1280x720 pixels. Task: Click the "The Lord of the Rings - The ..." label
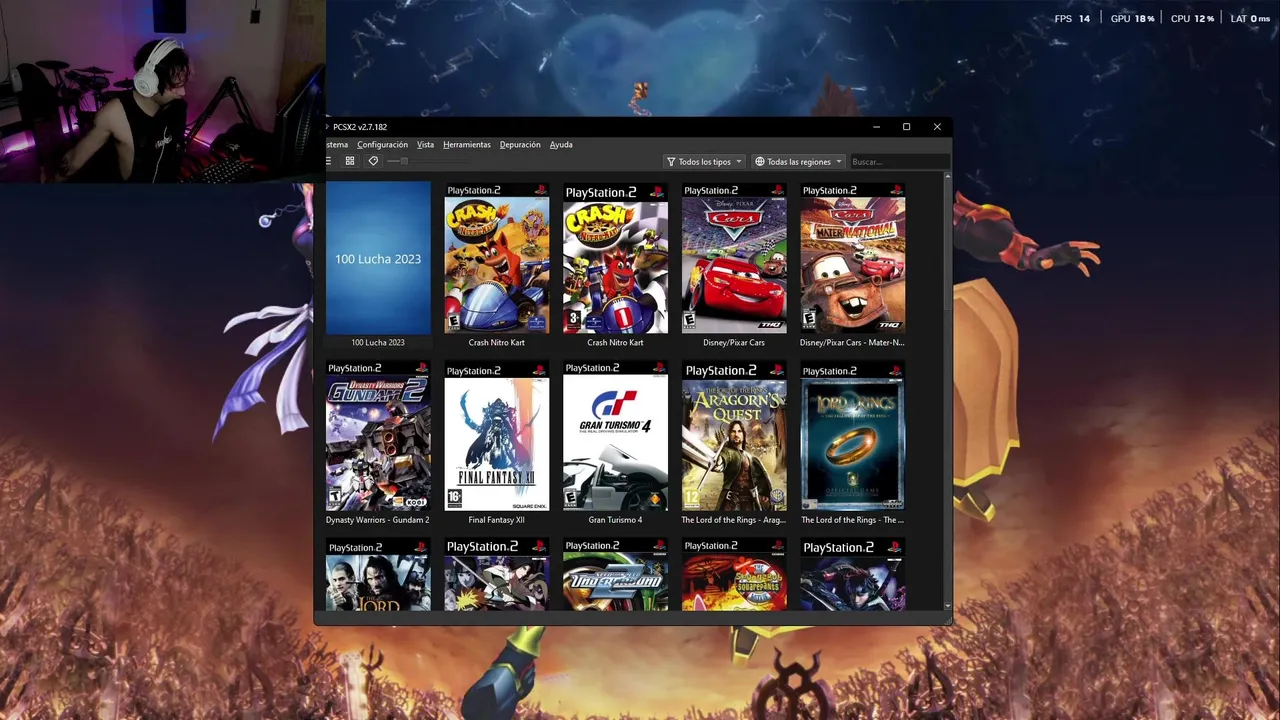(853, 520)
